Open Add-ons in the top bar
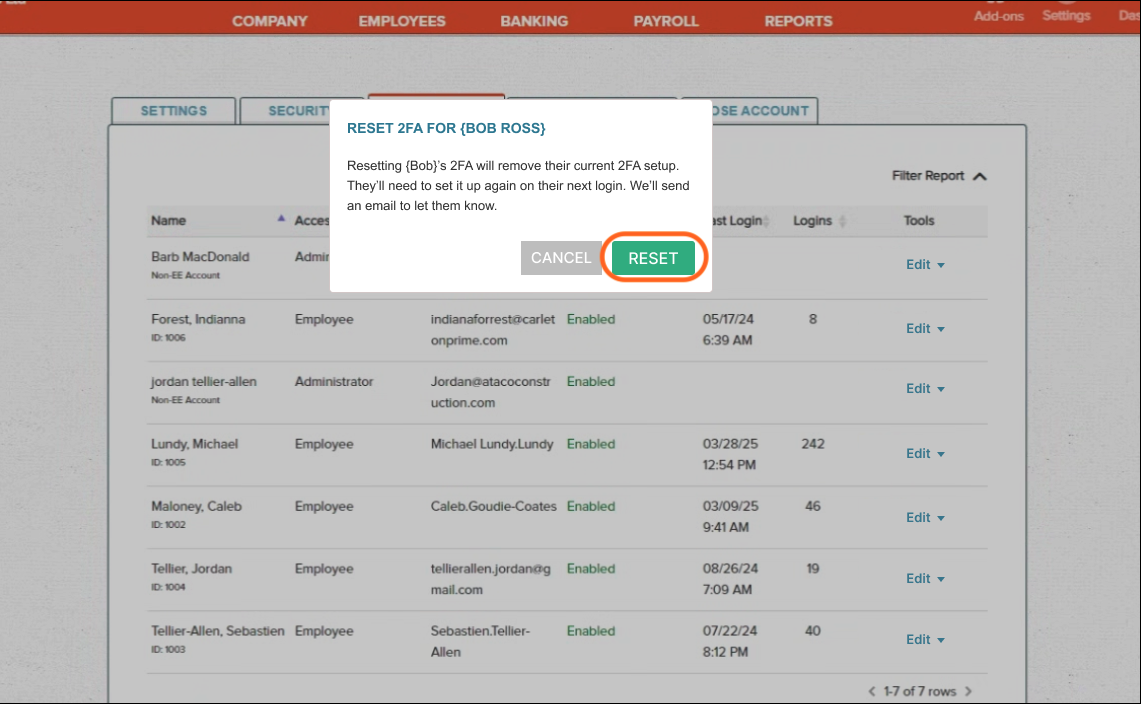This screenshot has width=1141, height=704. [x=999, y=16]
